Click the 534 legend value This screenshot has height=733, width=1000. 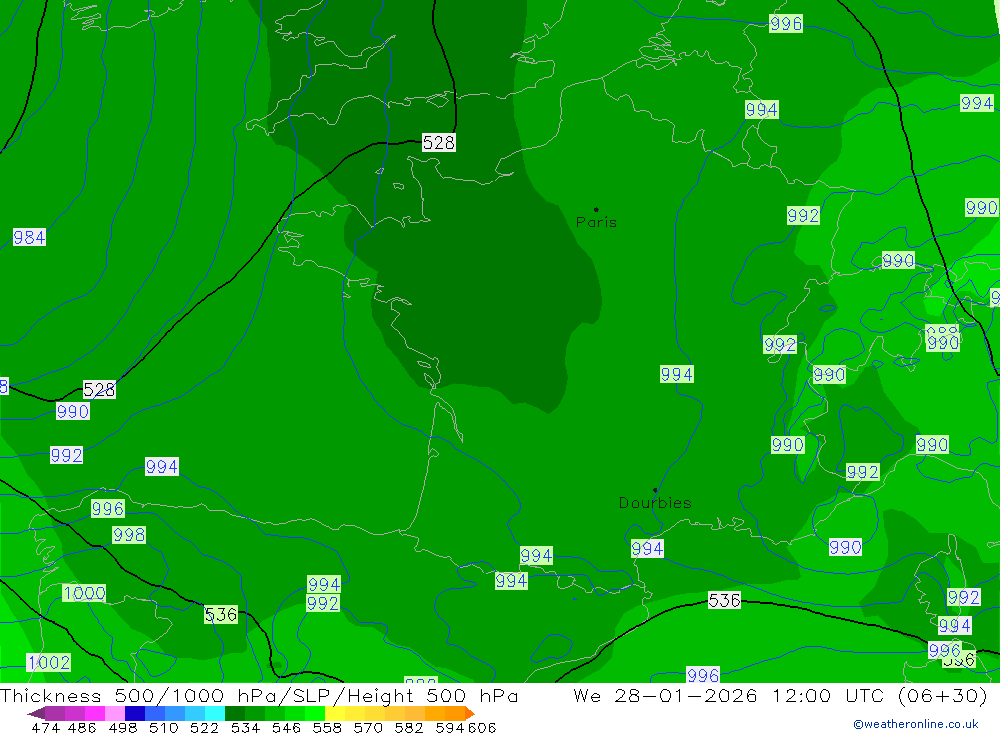tap(245, 727)
